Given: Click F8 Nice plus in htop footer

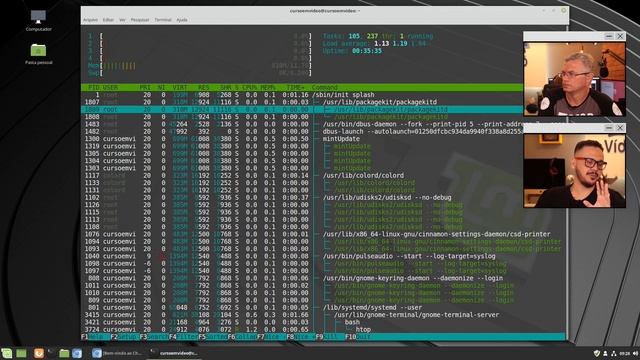Looking at the screenshot, I should pyautogui.click(x=301, y=337).
